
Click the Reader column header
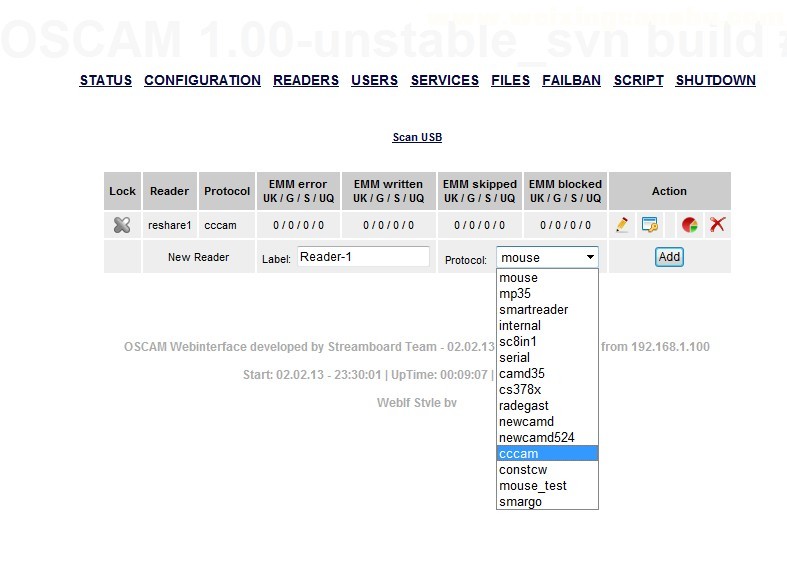[170, 191]
